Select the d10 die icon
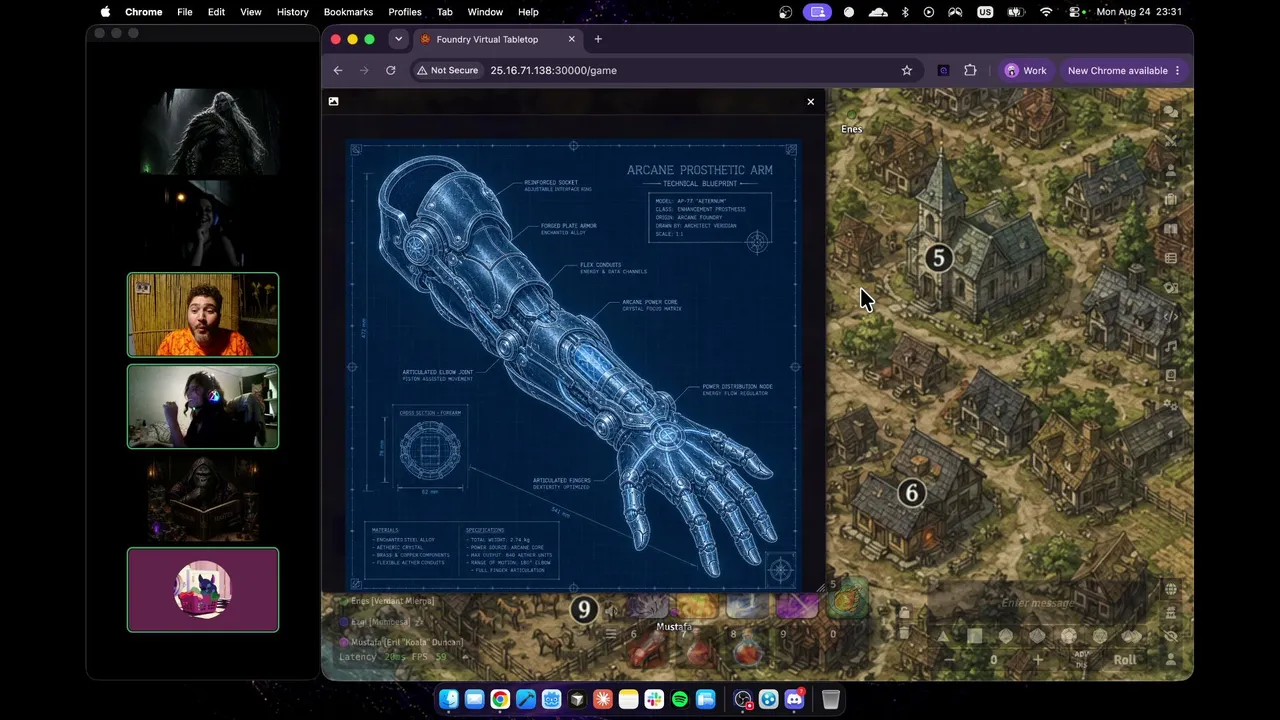Viewport: 1280px width, 720px height. click(x=1037, y=636)
